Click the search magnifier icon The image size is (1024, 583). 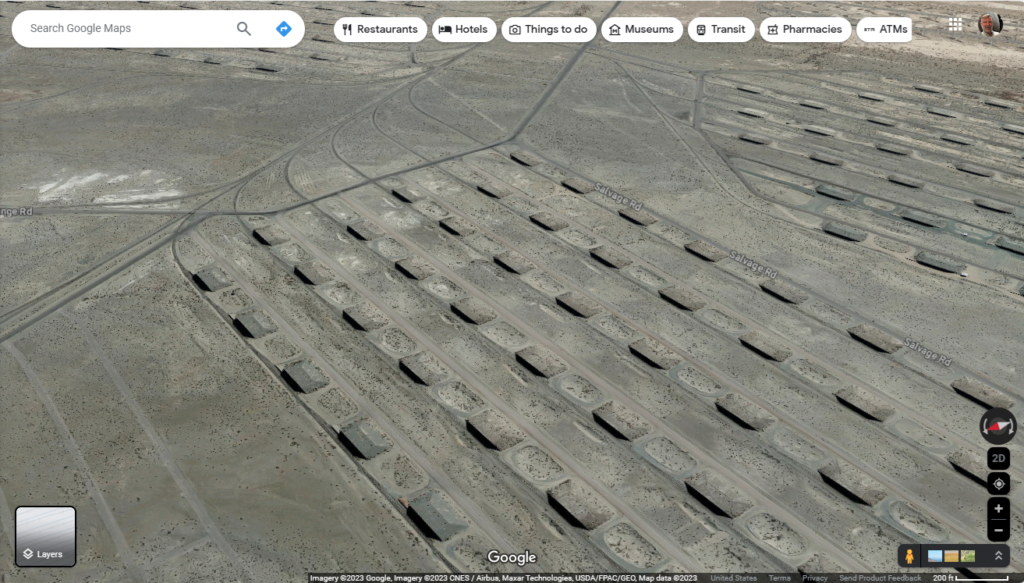pos(244,29)
